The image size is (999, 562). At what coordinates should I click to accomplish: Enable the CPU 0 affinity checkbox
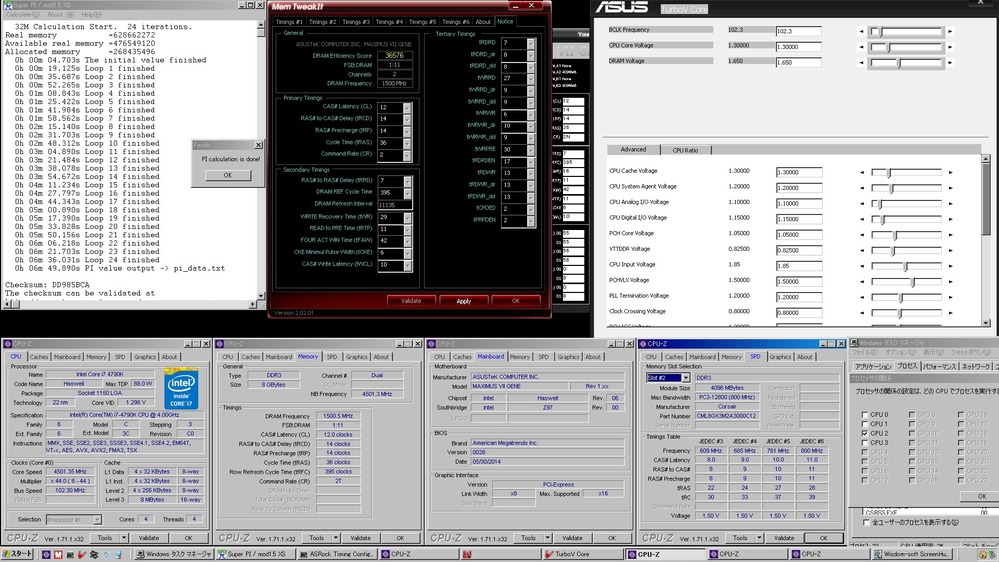coord(865,415)
